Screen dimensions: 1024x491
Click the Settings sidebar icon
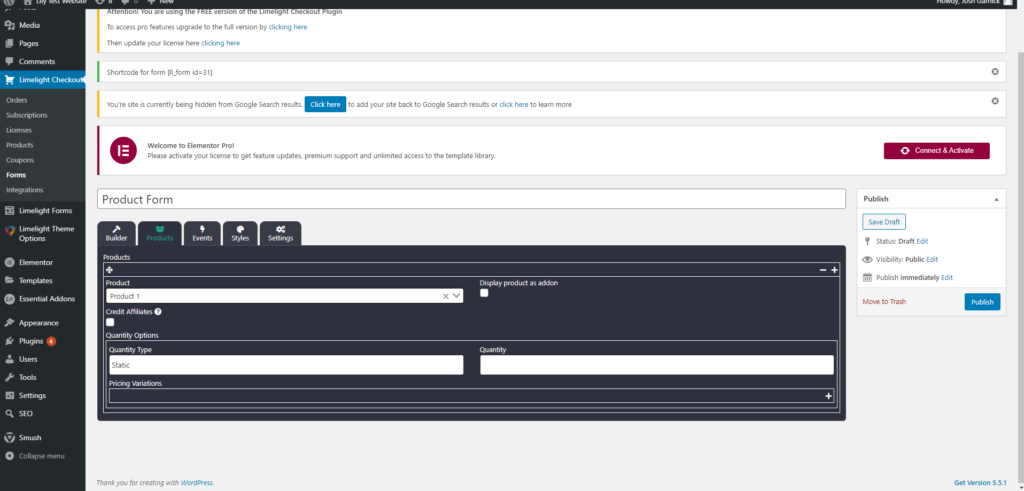[9, 396]
